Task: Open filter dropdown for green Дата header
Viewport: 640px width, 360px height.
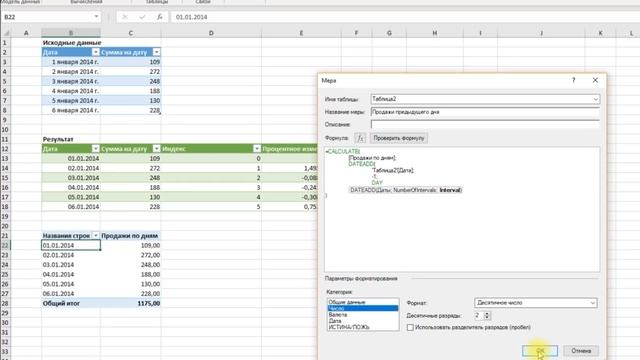Action: [96, 149]
